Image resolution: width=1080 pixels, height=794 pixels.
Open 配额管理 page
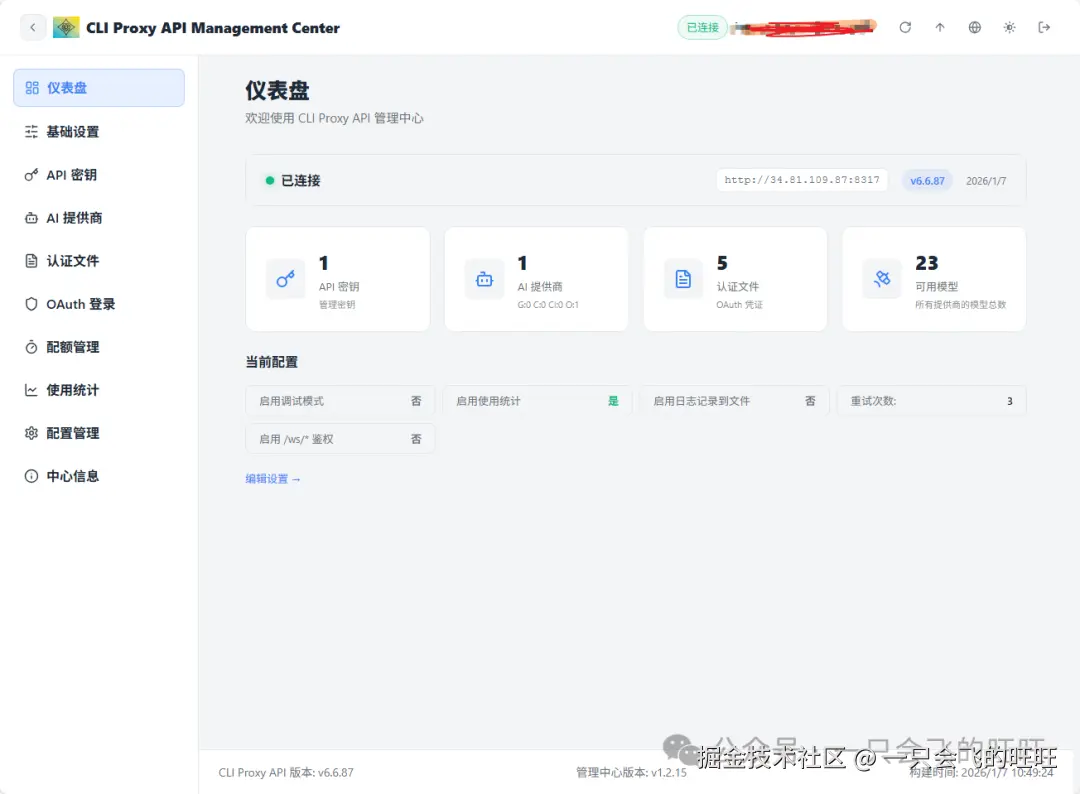point(98,347)
